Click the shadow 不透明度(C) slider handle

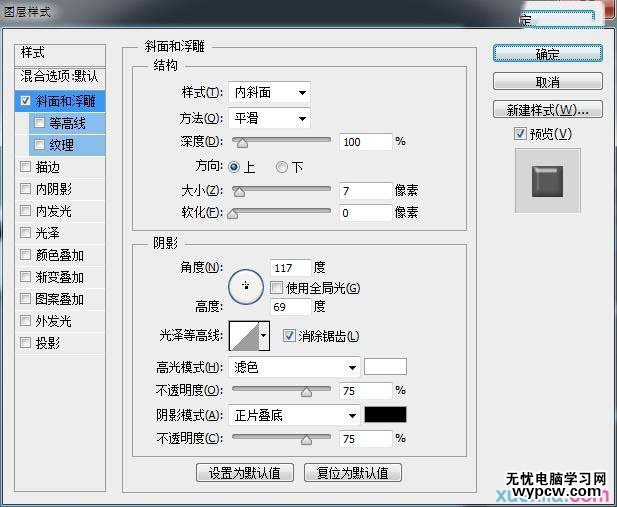[306, 440]
